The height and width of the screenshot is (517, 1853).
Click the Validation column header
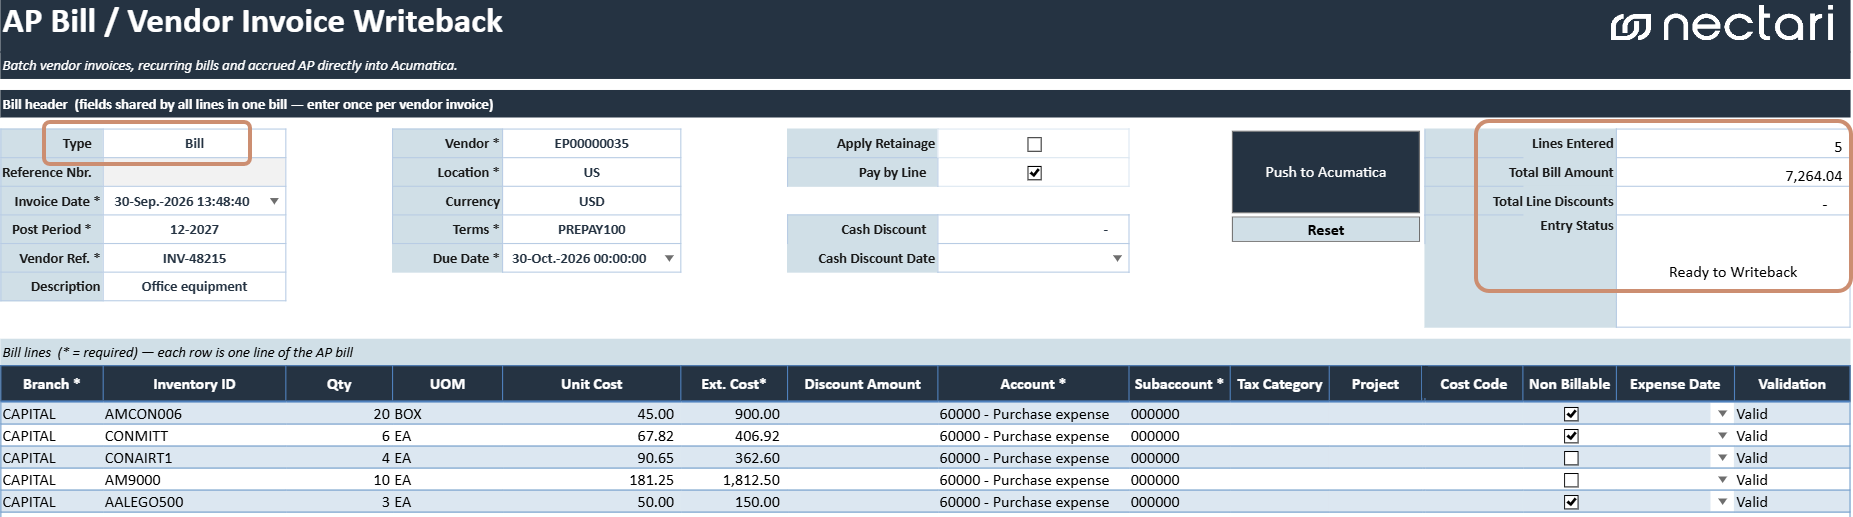point(1792,384)
